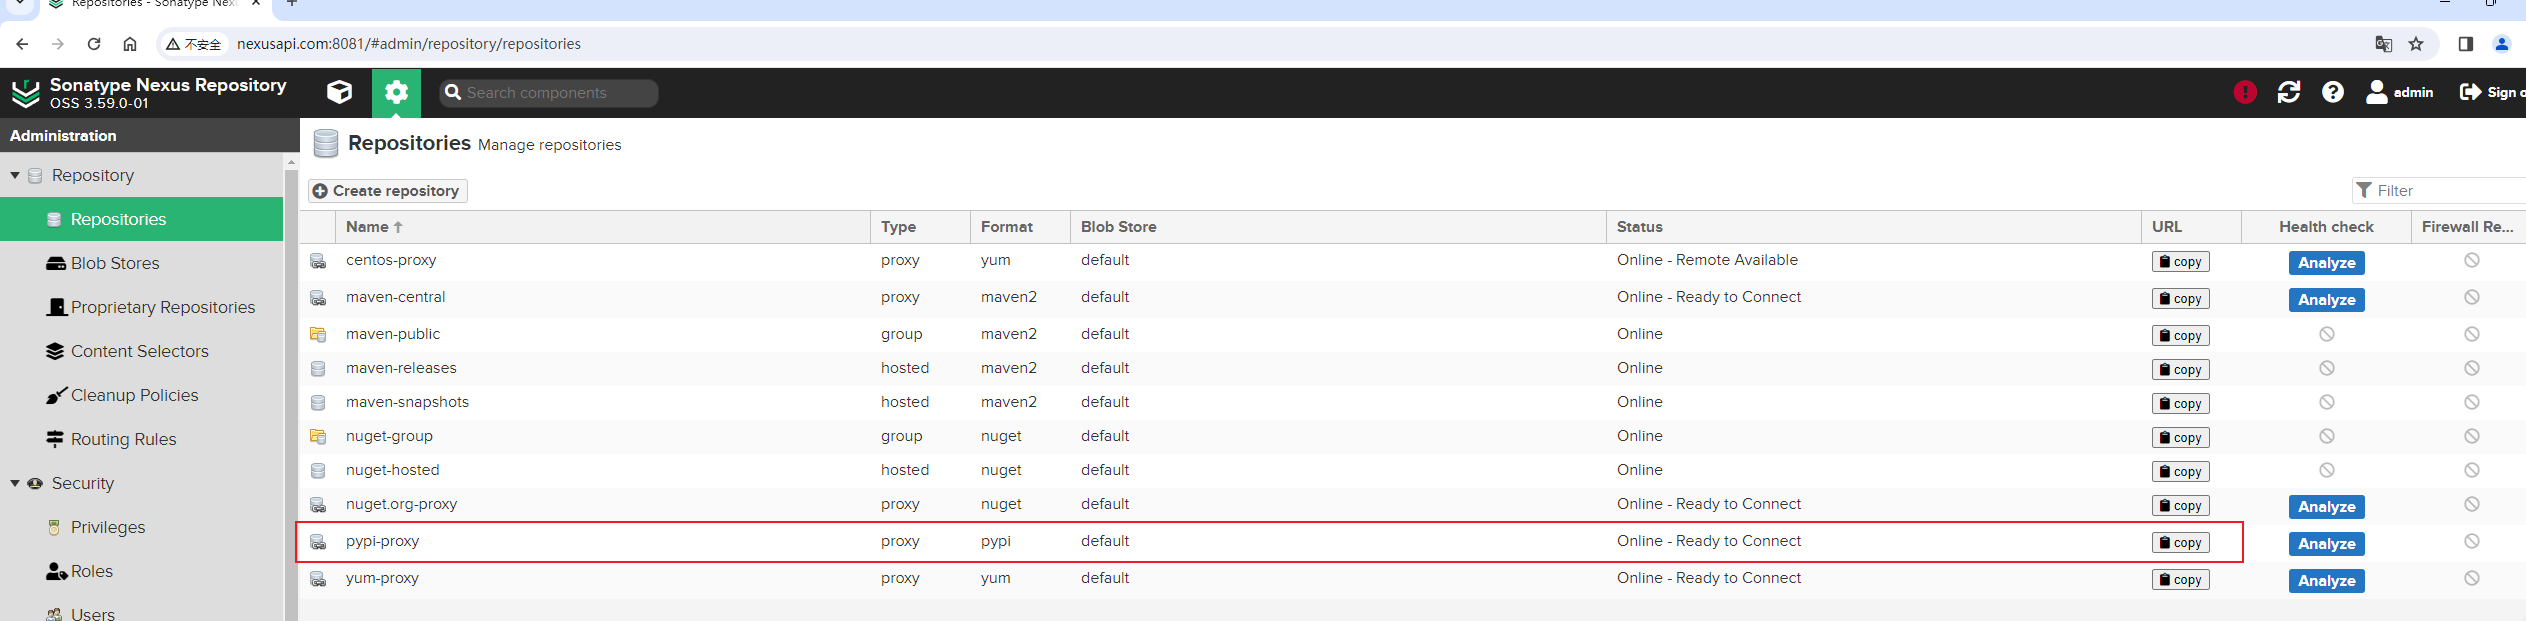Click the red system alert icon
This screenshot has height=621, width=2526.
click(x=2244, y=92)
